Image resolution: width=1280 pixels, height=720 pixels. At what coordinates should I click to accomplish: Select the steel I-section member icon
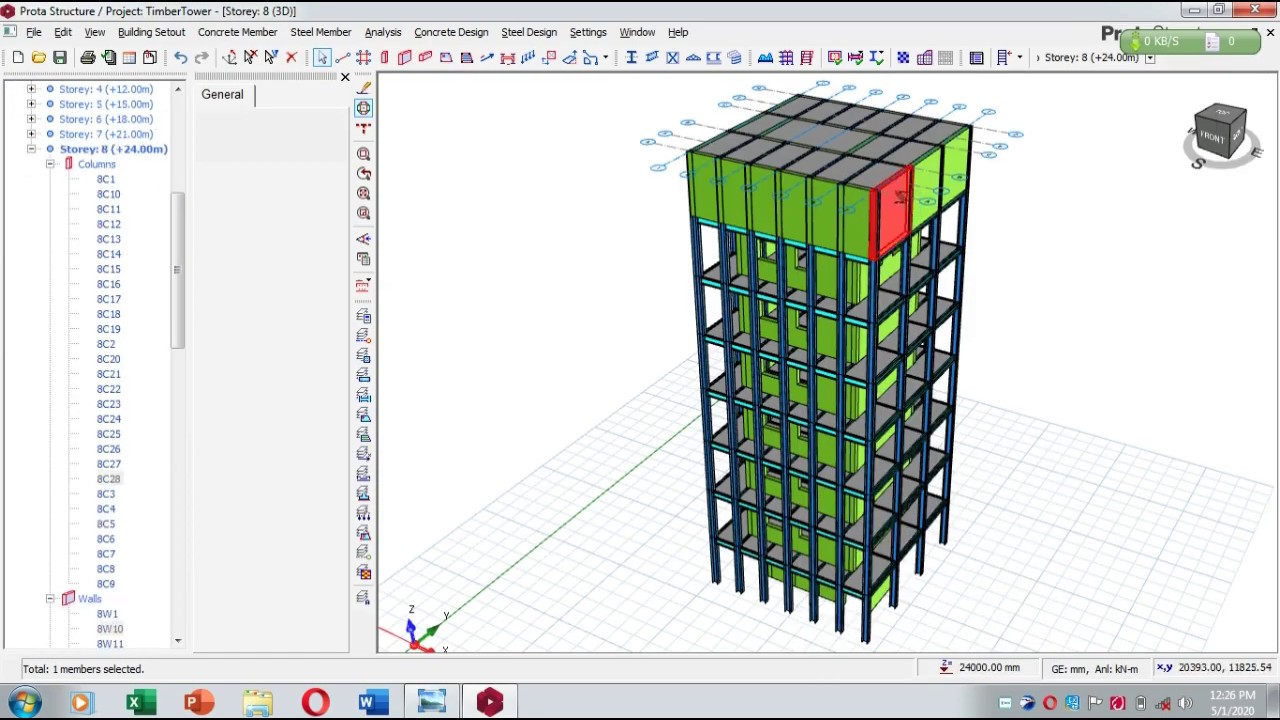tap(631, 58)
